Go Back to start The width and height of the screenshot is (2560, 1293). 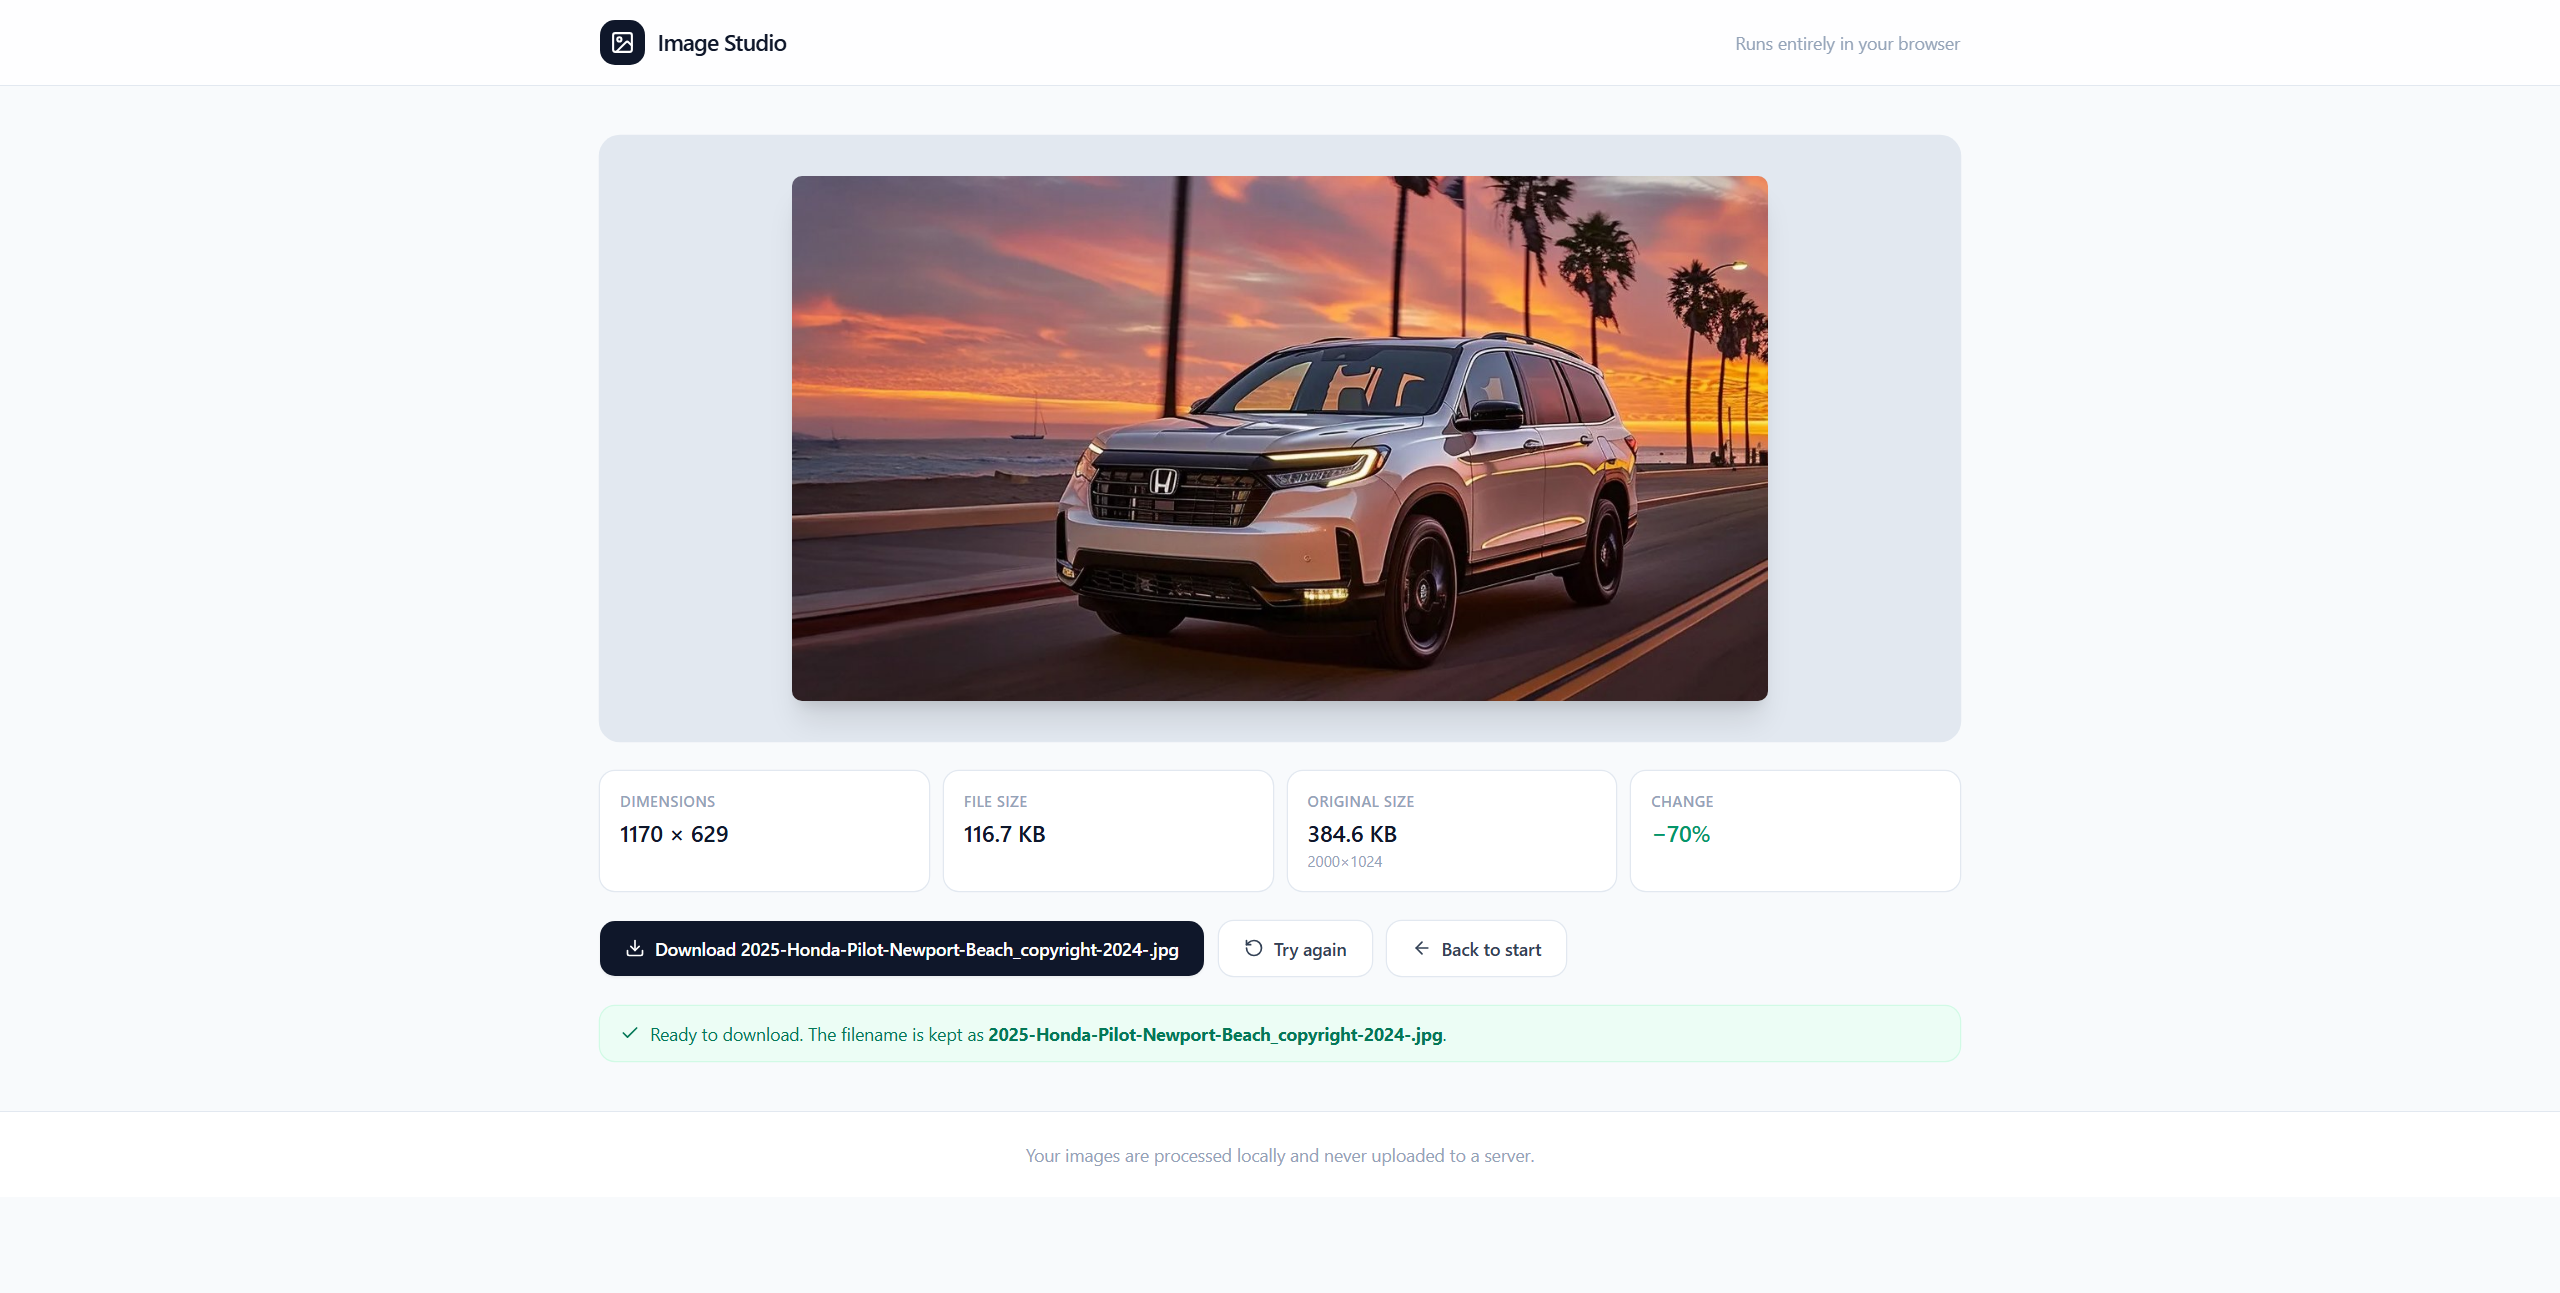pos(1476,949)
